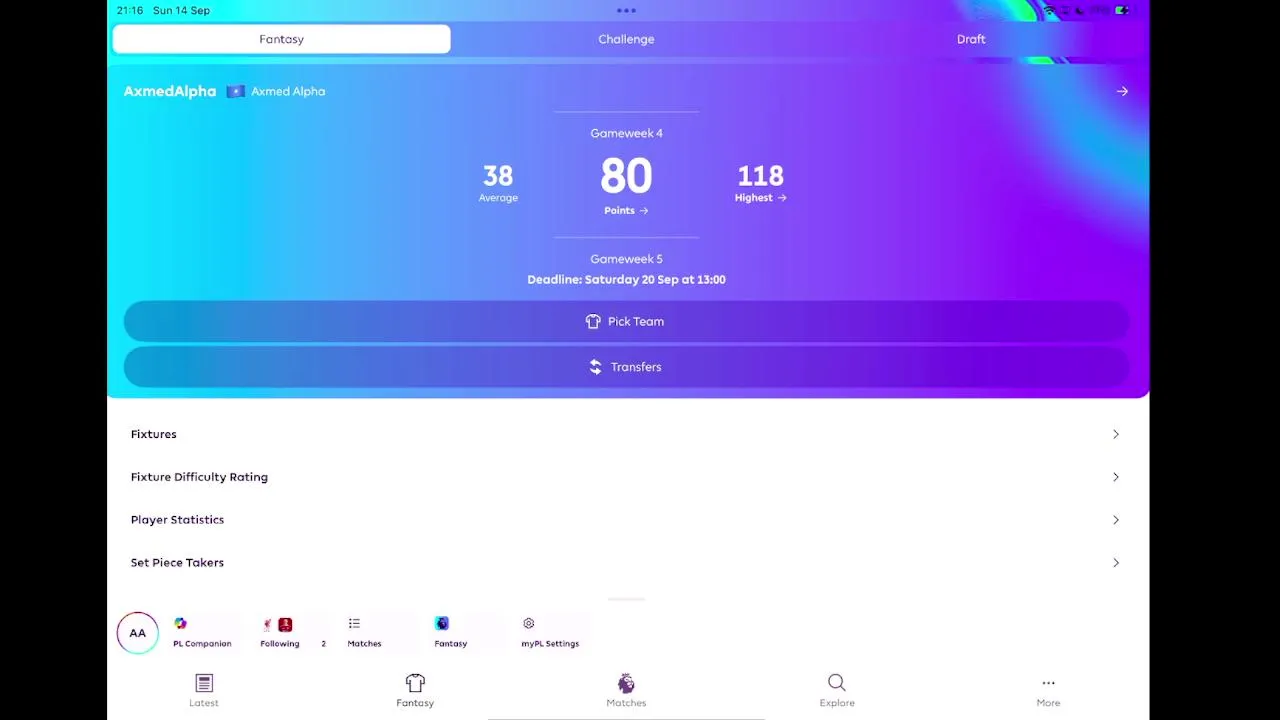Tap the AxmedAlpha team name
The image size is (1280, 720).
click(x=170, y=91)
